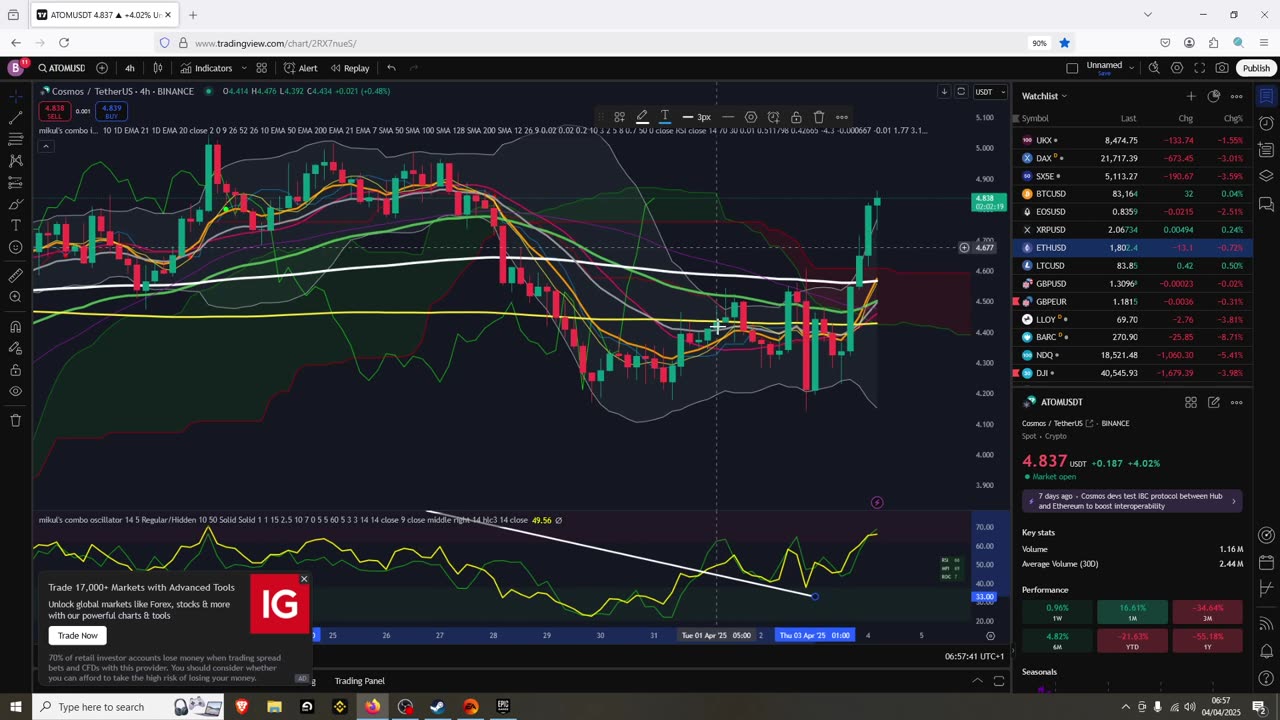
Task: Open notifications bell in right sidebar
Action: [1266, 651]
